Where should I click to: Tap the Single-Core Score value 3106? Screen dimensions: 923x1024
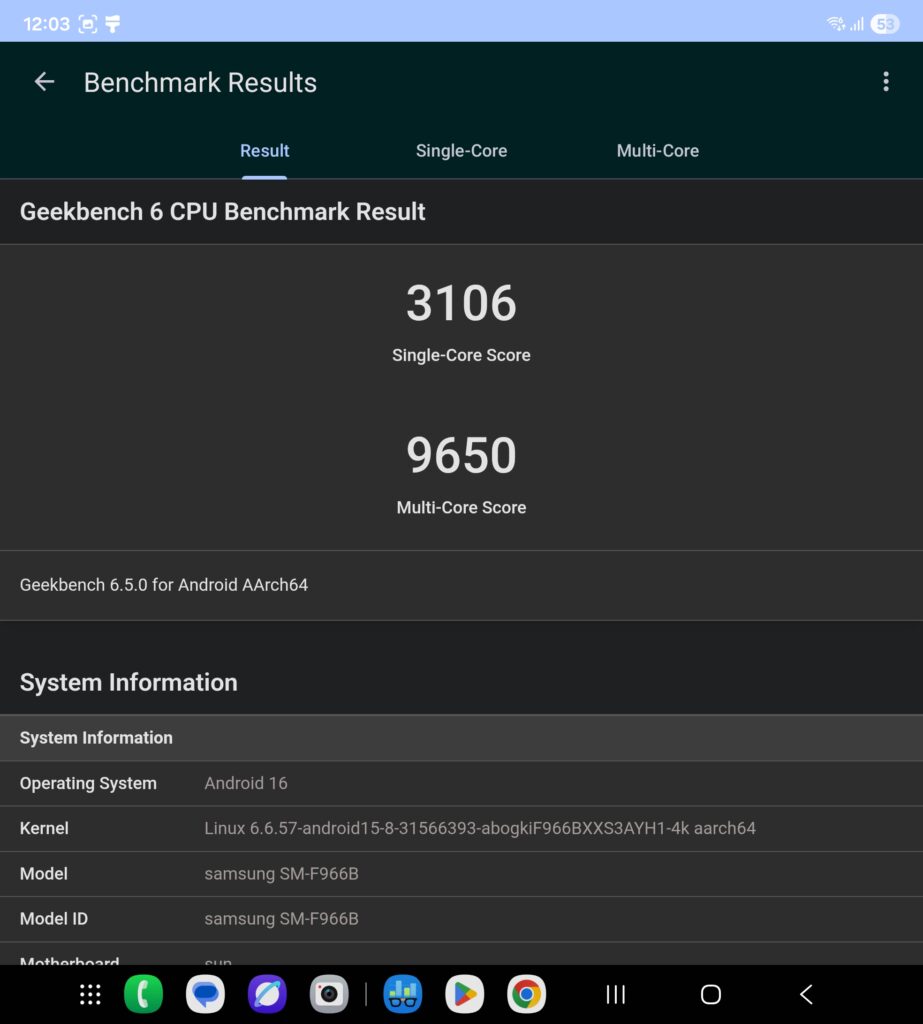[x=461, y=303]
